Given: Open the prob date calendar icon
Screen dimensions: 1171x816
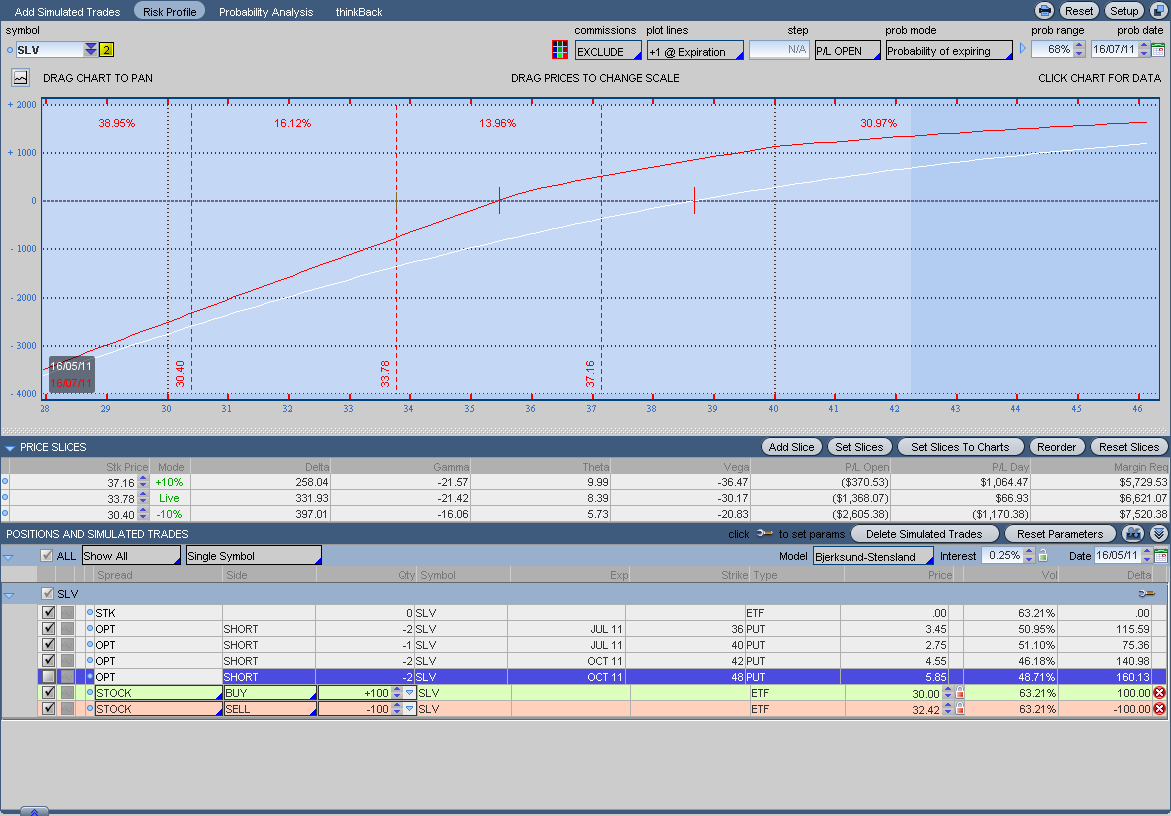Looking at the screenshot, I should [x=1158, y=50].
